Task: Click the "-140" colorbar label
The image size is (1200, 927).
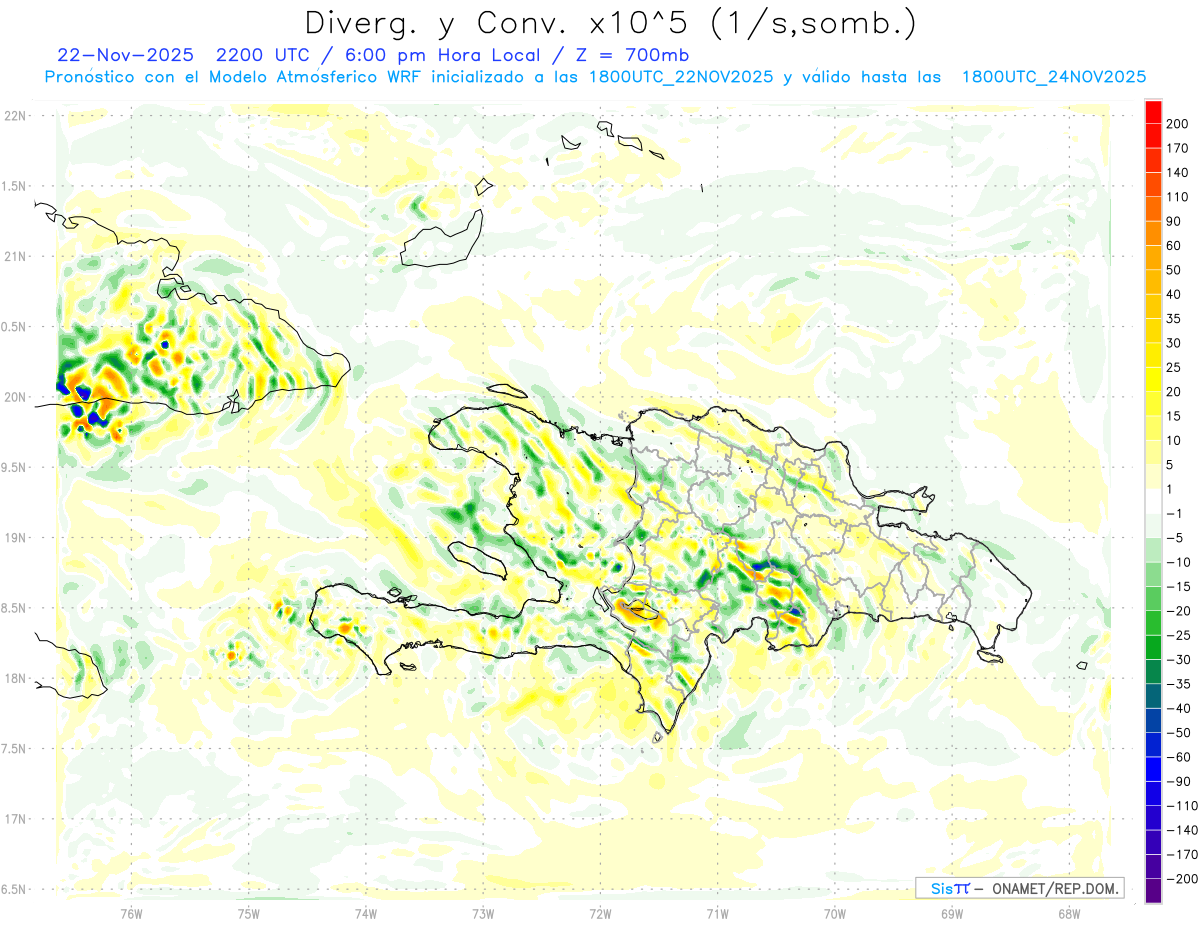Action: [1182, 830]
